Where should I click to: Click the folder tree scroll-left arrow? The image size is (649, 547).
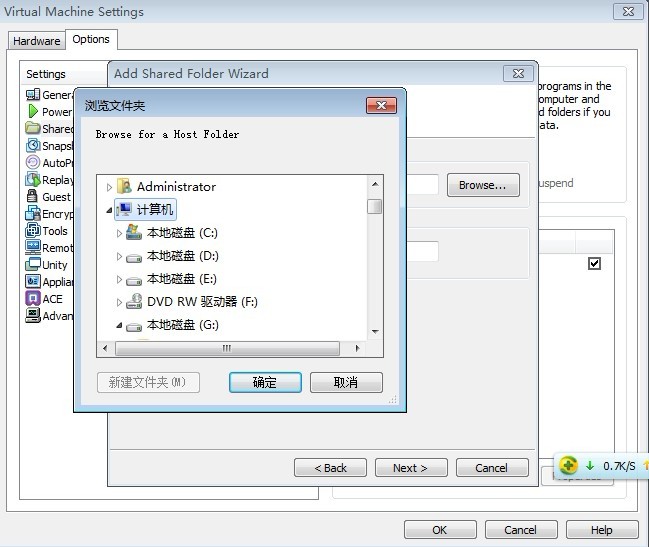(x=105, y=348)
